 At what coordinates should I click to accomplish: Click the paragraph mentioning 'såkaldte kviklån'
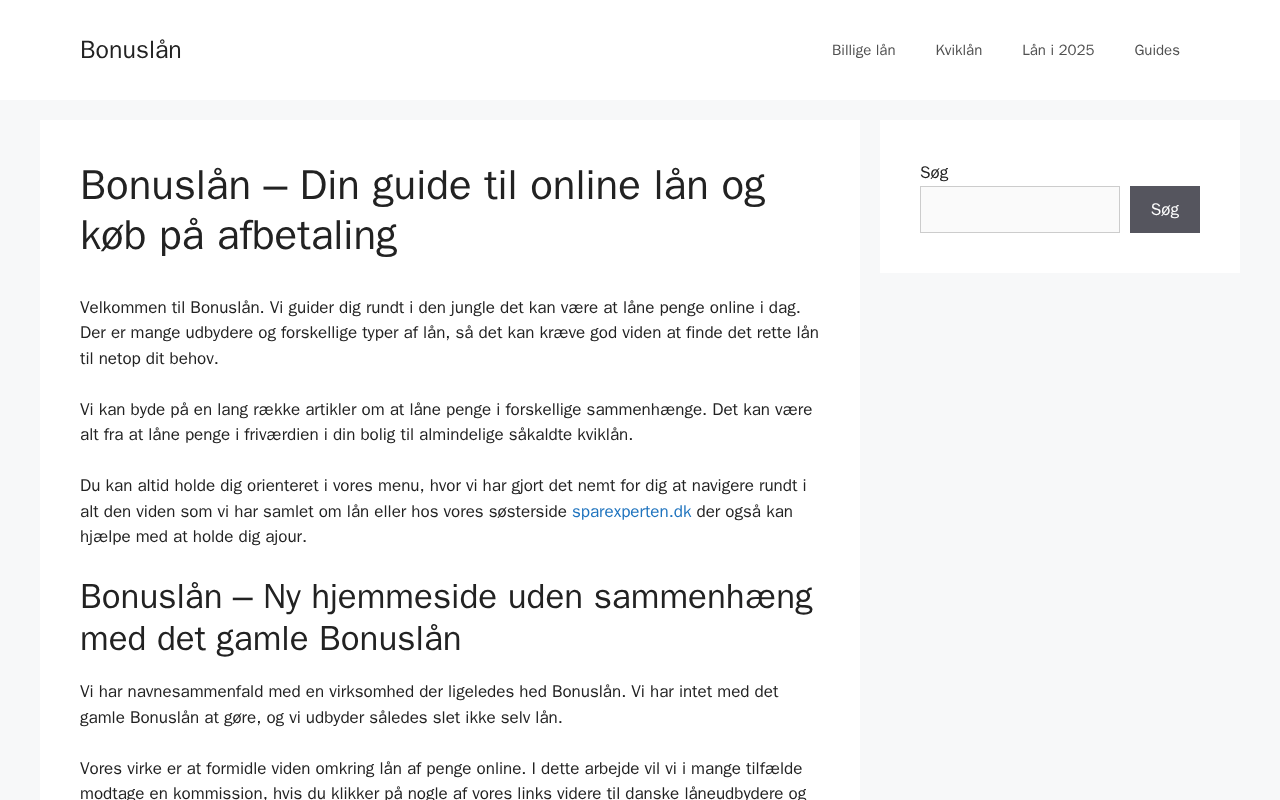point(450,422)
